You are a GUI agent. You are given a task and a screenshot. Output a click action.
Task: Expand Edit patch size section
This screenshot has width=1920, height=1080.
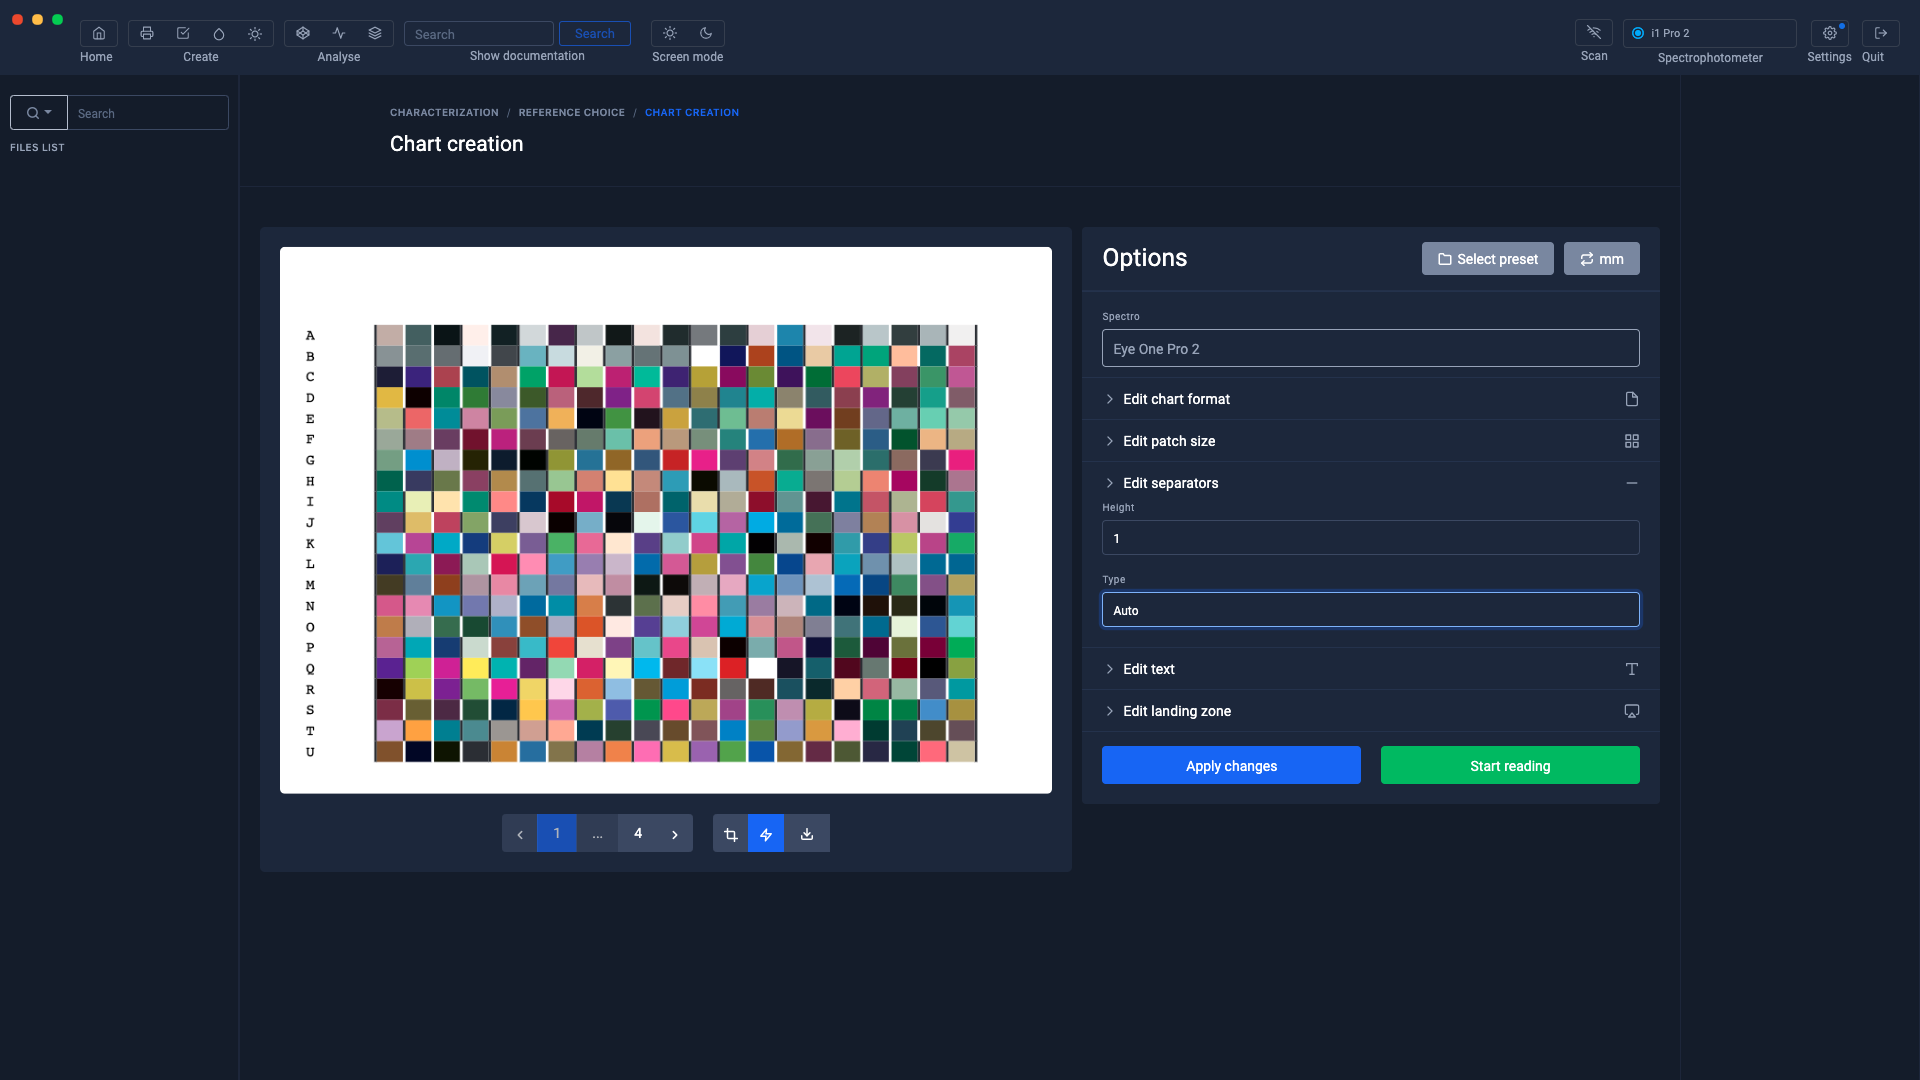(x=1371, y=441)
